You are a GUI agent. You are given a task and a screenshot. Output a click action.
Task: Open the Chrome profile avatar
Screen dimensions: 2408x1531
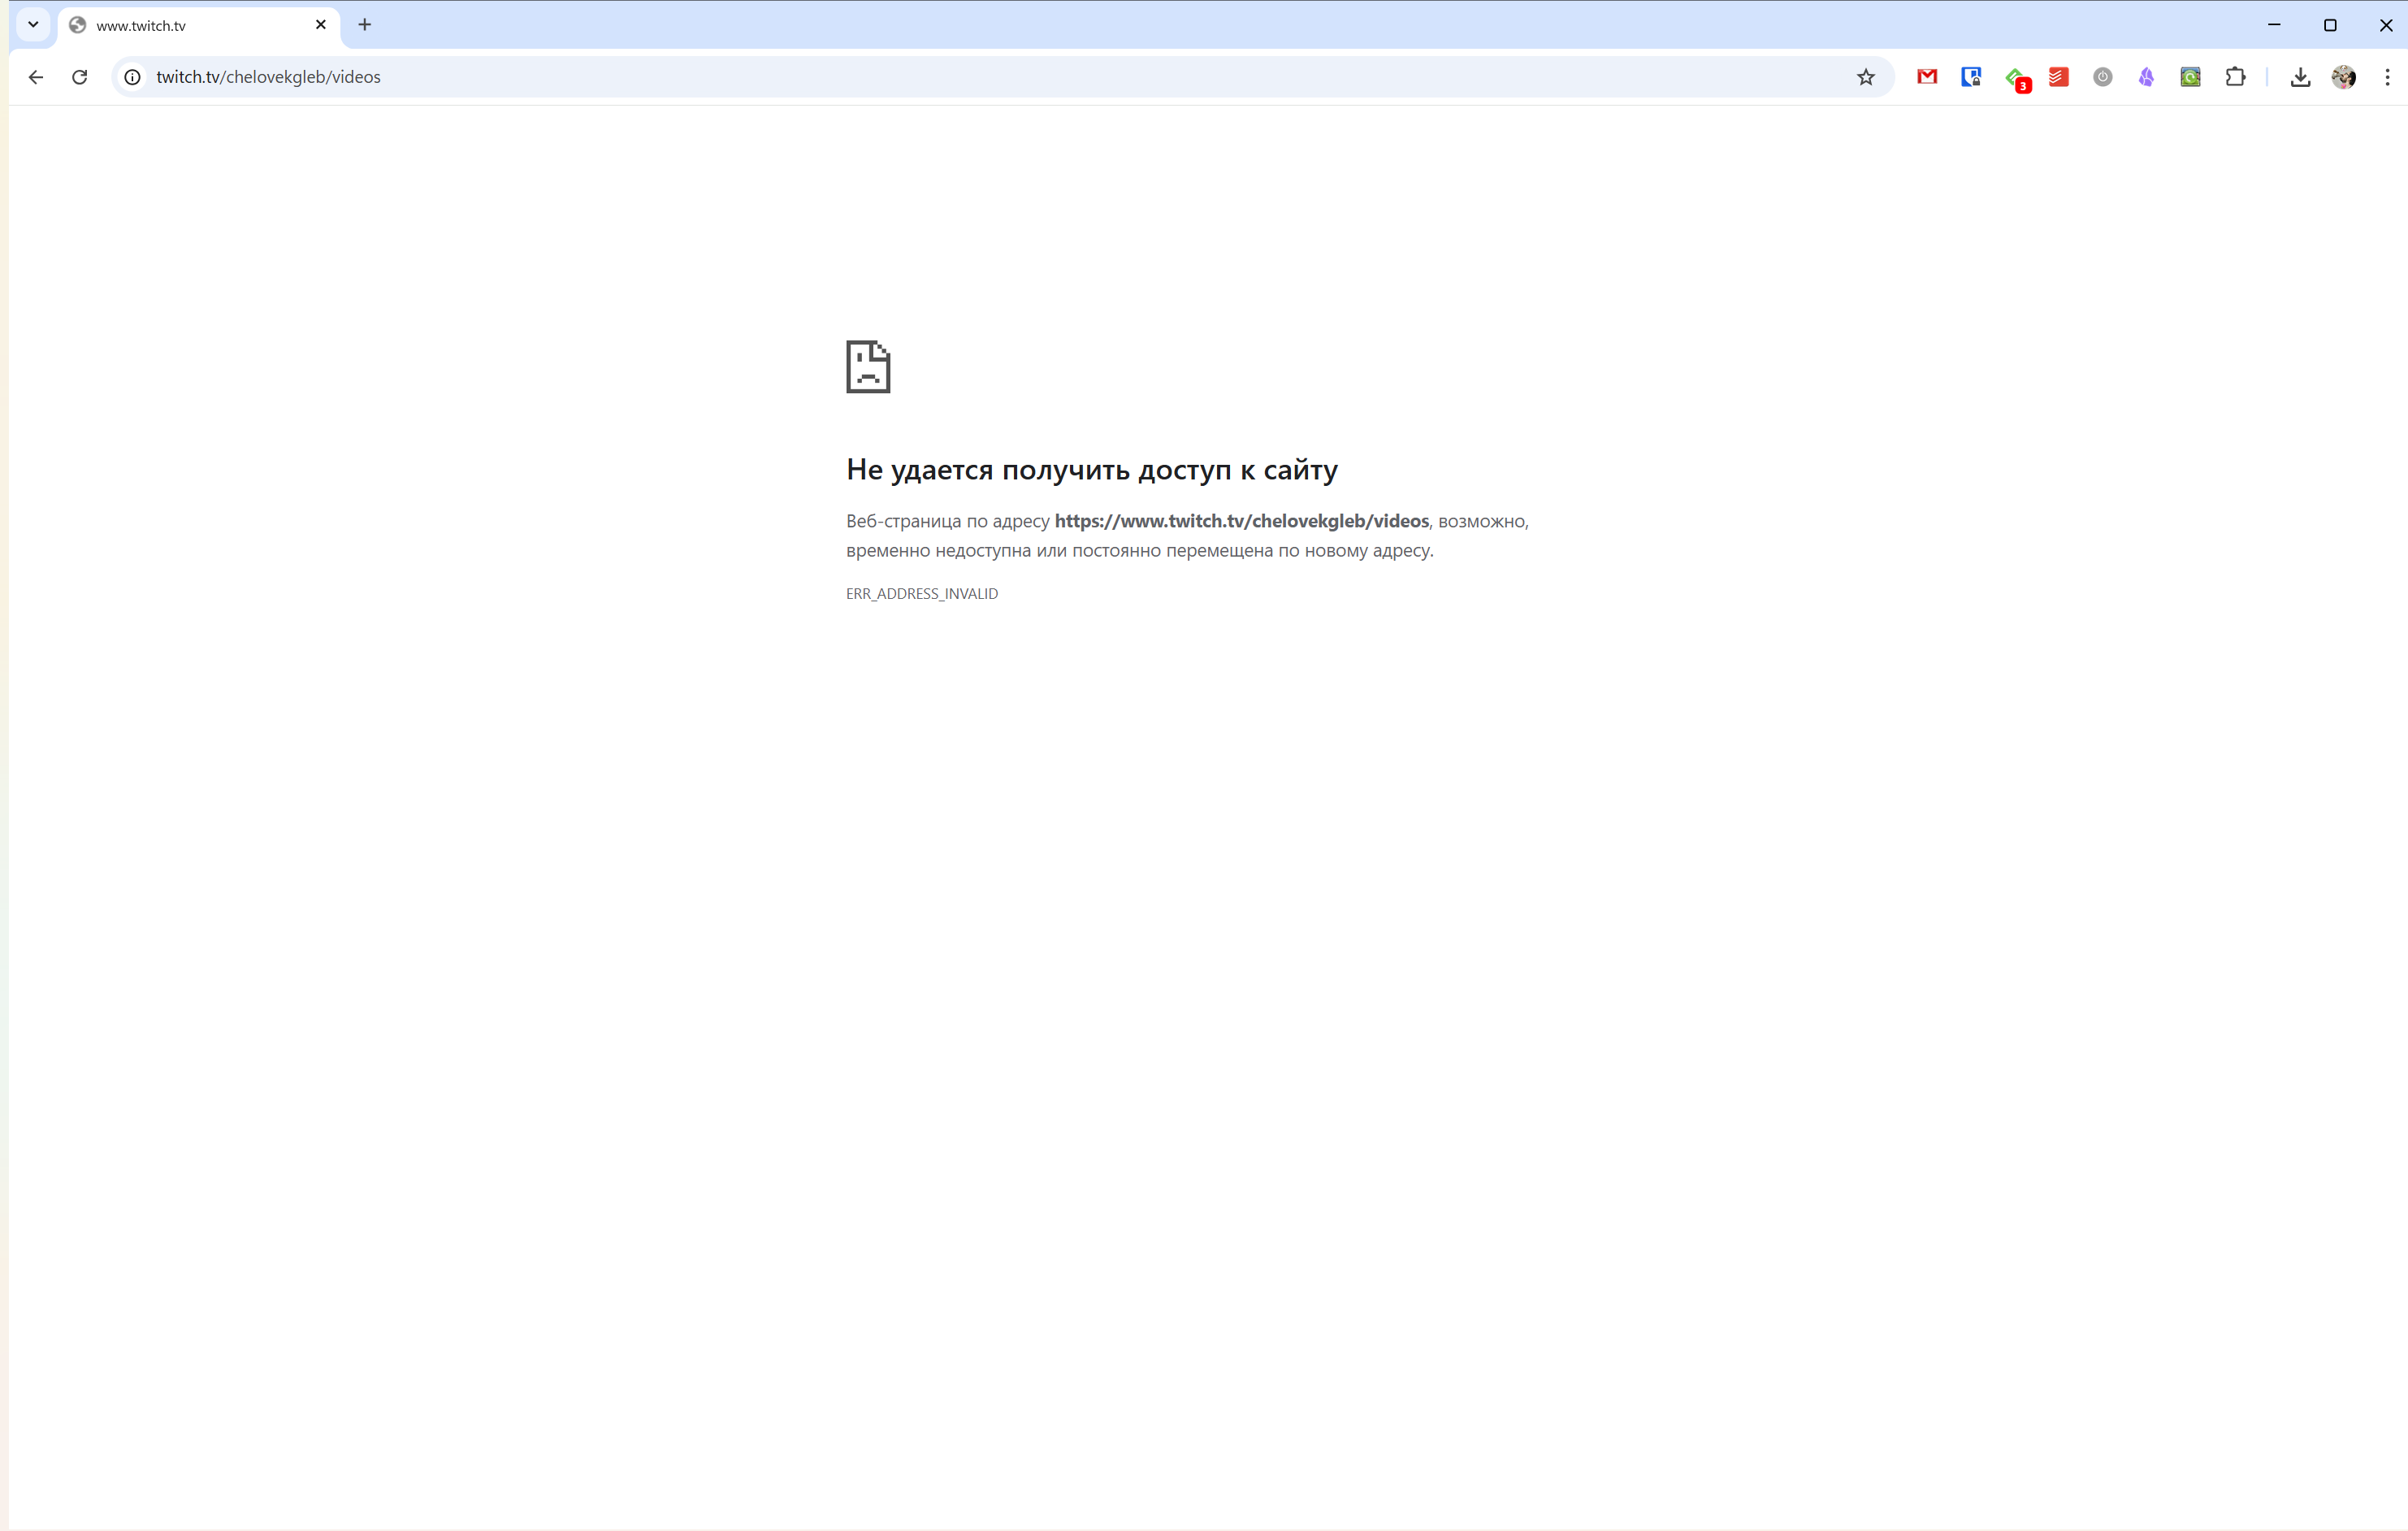(x=2343, y=77)
